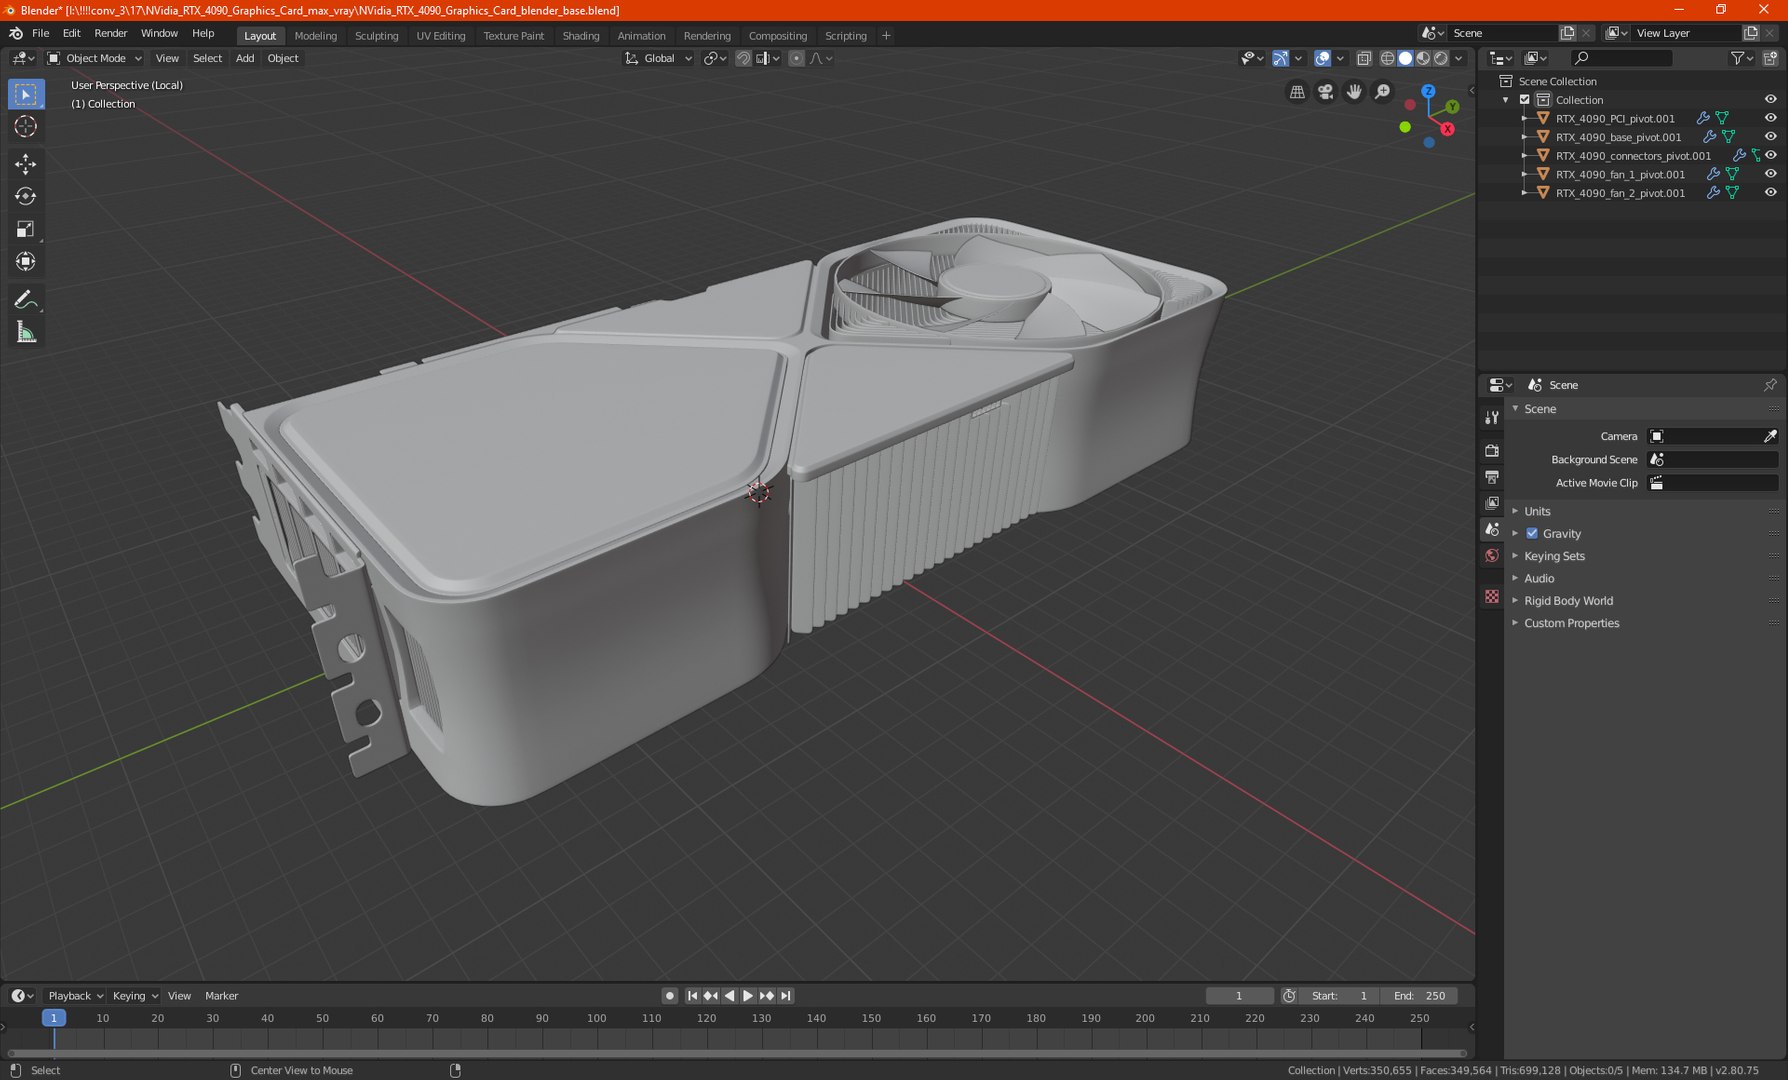Open the Object Mode dropdown
1788x1080 pixels.
pyautogui.click(x=95, y=59)
